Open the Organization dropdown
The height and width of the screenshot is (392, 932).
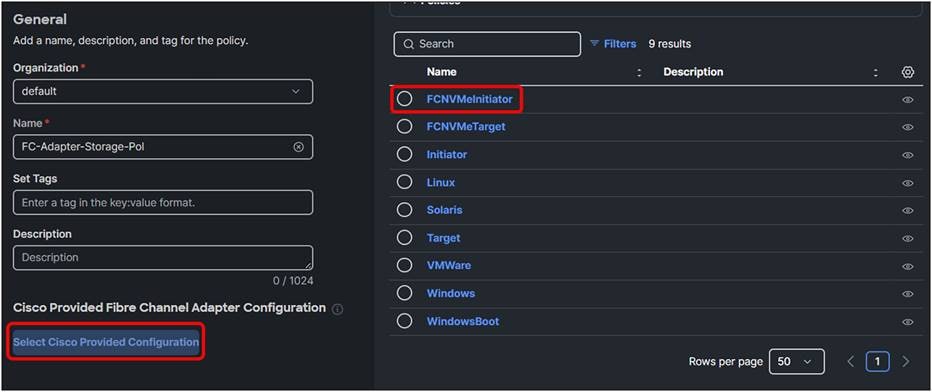coord(163,91)
